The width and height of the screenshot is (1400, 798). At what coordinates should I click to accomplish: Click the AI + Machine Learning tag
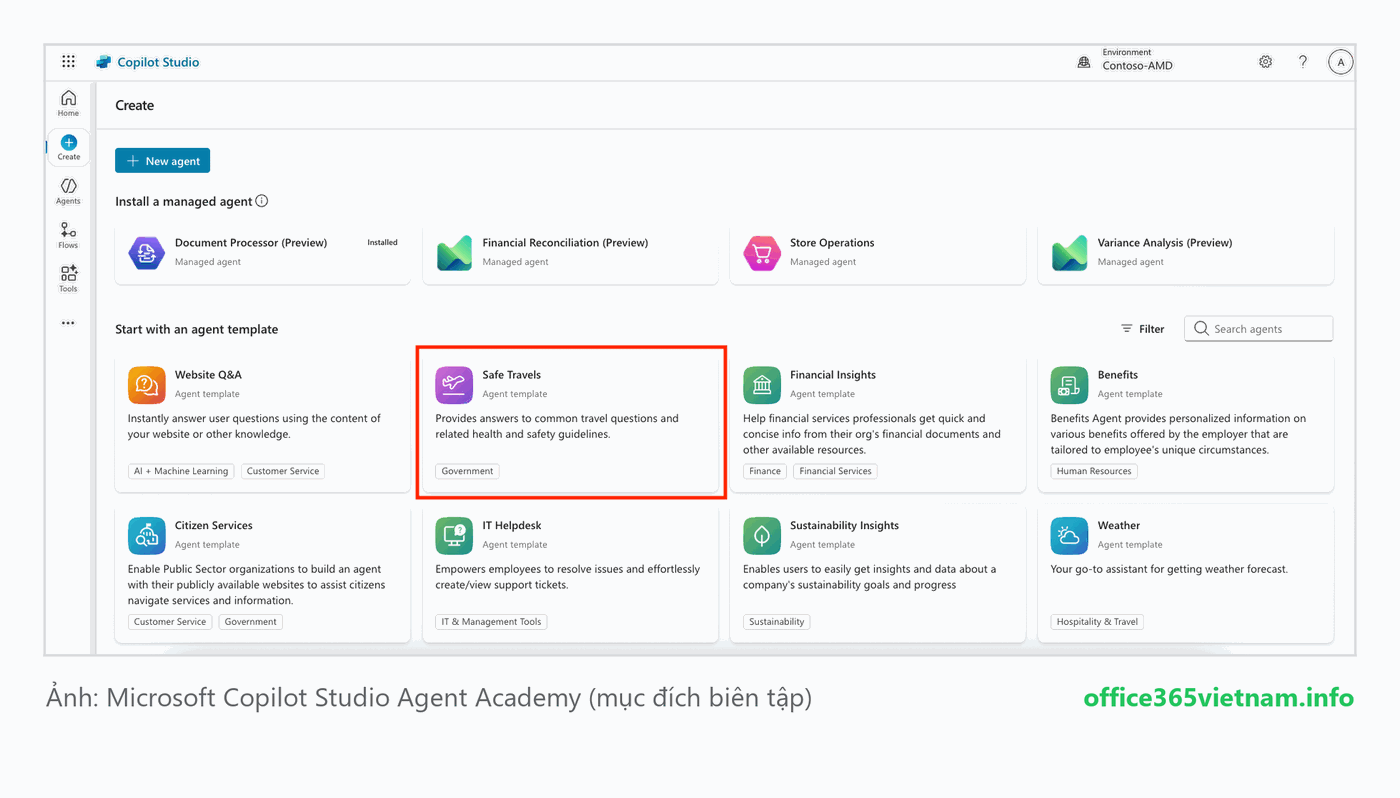tap(181, 471)
